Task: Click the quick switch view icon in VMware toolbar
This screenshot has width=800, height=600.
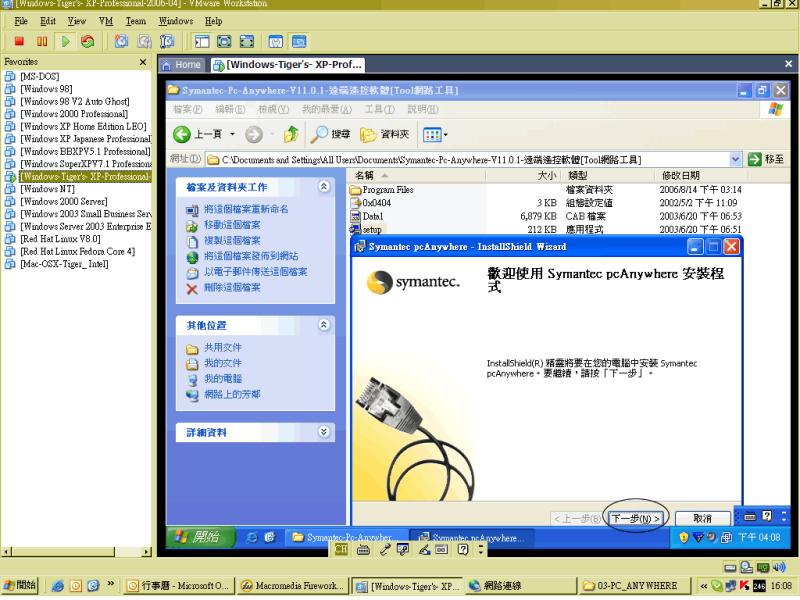Action: (247, 41)
